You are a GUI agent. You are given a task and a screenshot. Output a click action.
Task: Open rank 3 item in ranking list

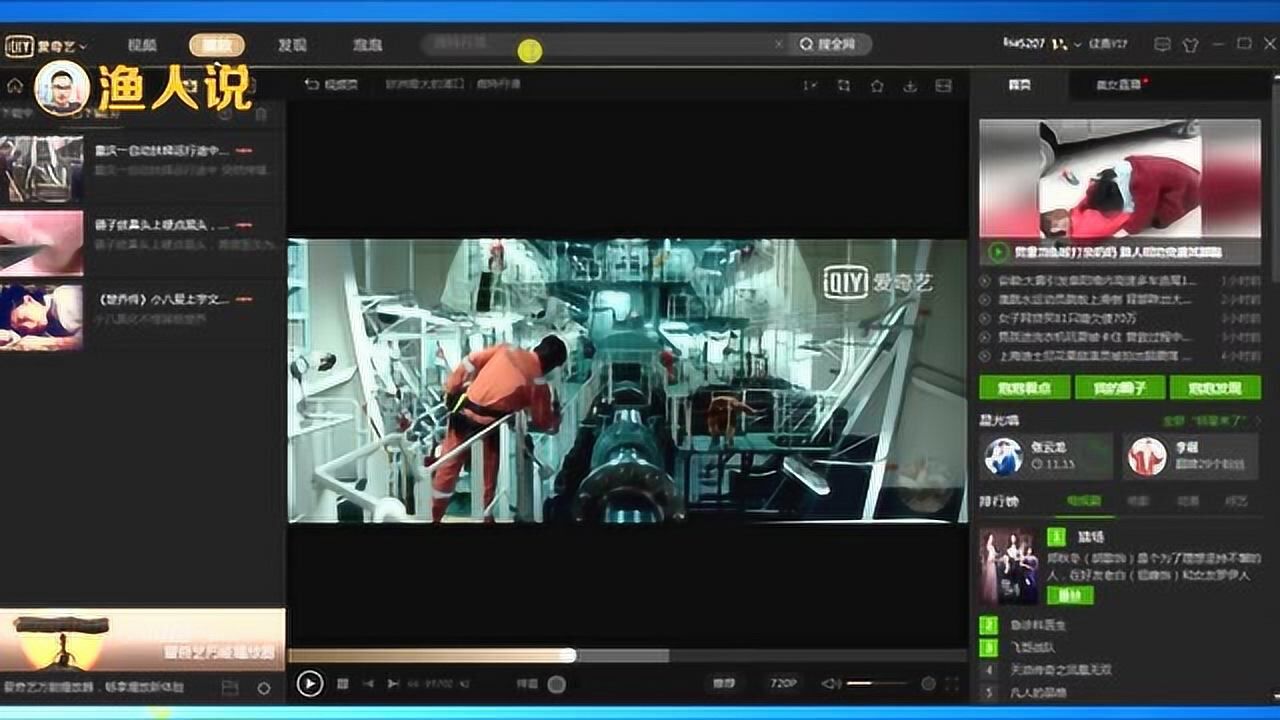1032,648
